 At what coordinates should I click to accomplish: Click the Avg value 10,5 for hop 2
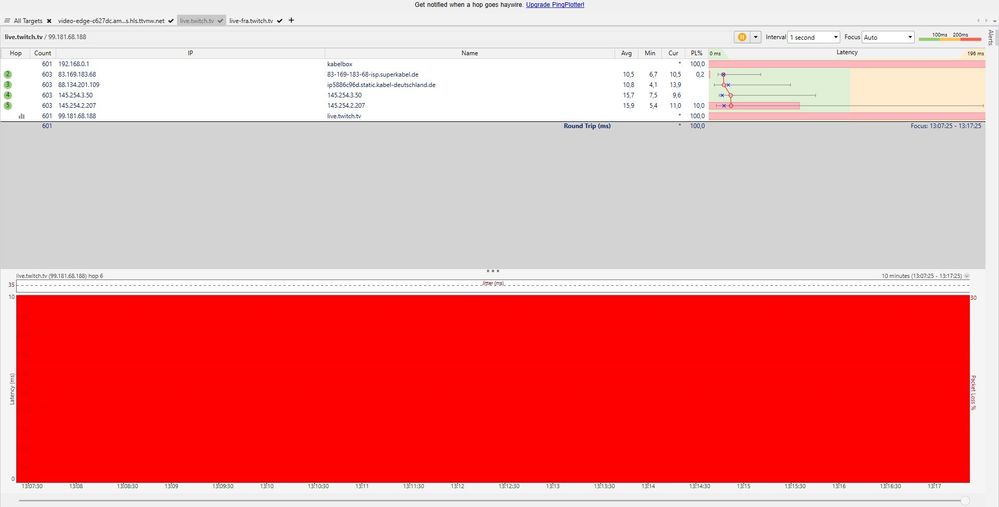[x=629, y=75]
